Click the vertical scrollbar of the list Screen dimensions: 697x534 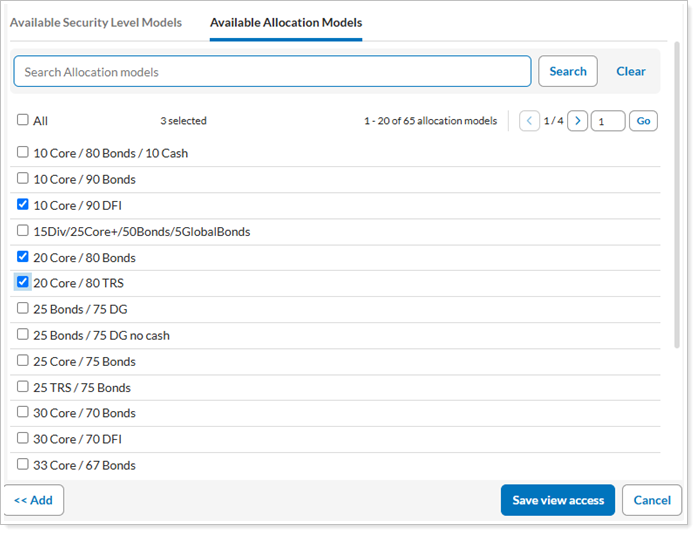(677, 195)
